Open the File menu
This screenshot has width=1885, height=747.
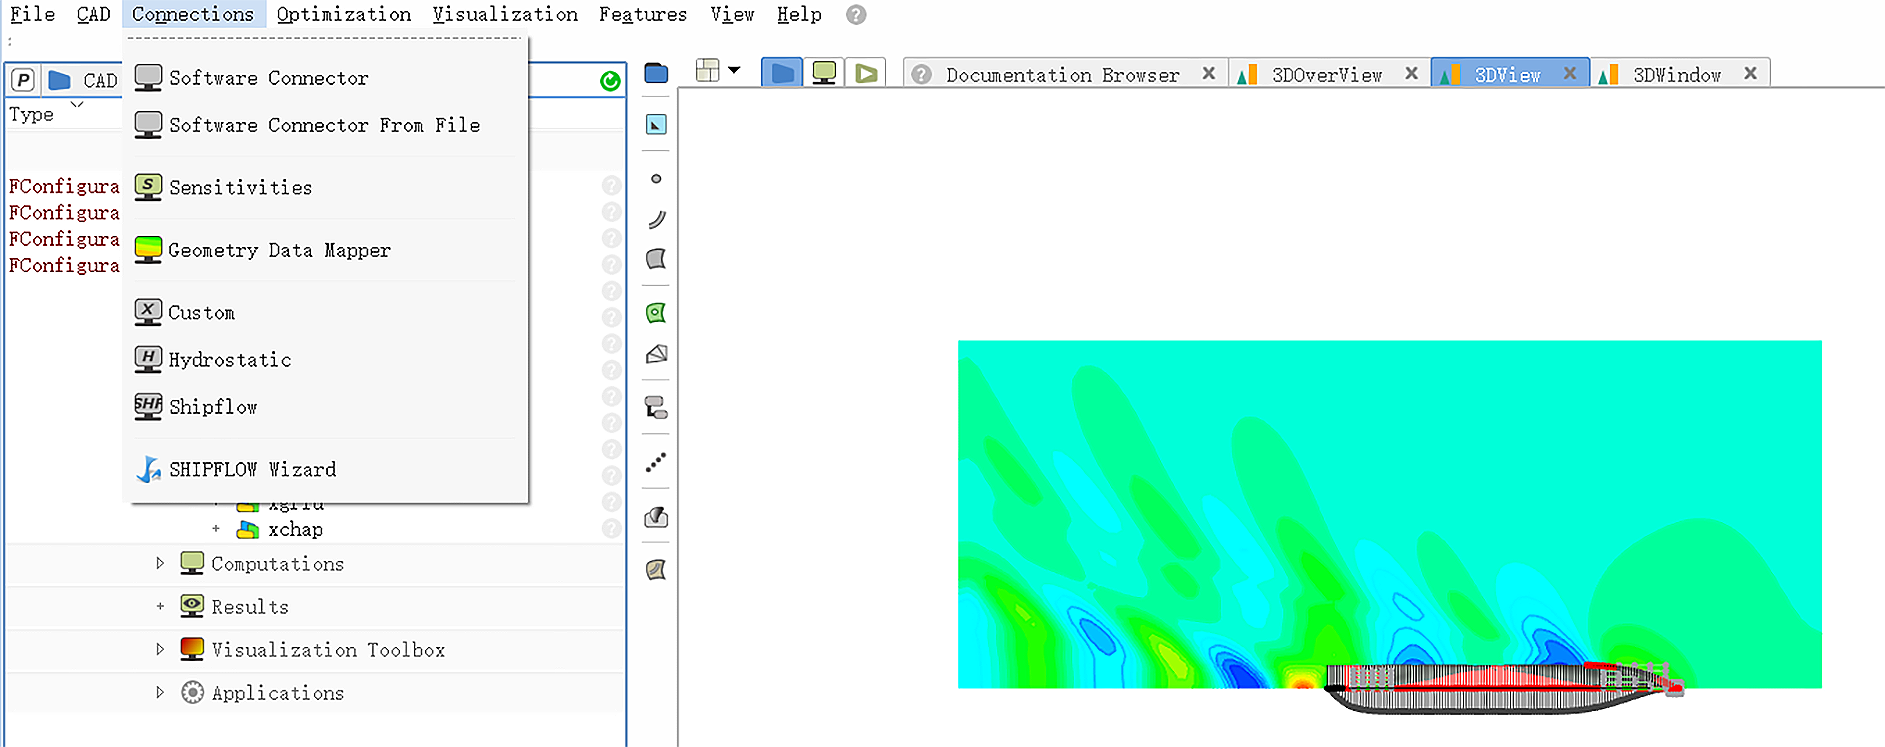(33, 14)
